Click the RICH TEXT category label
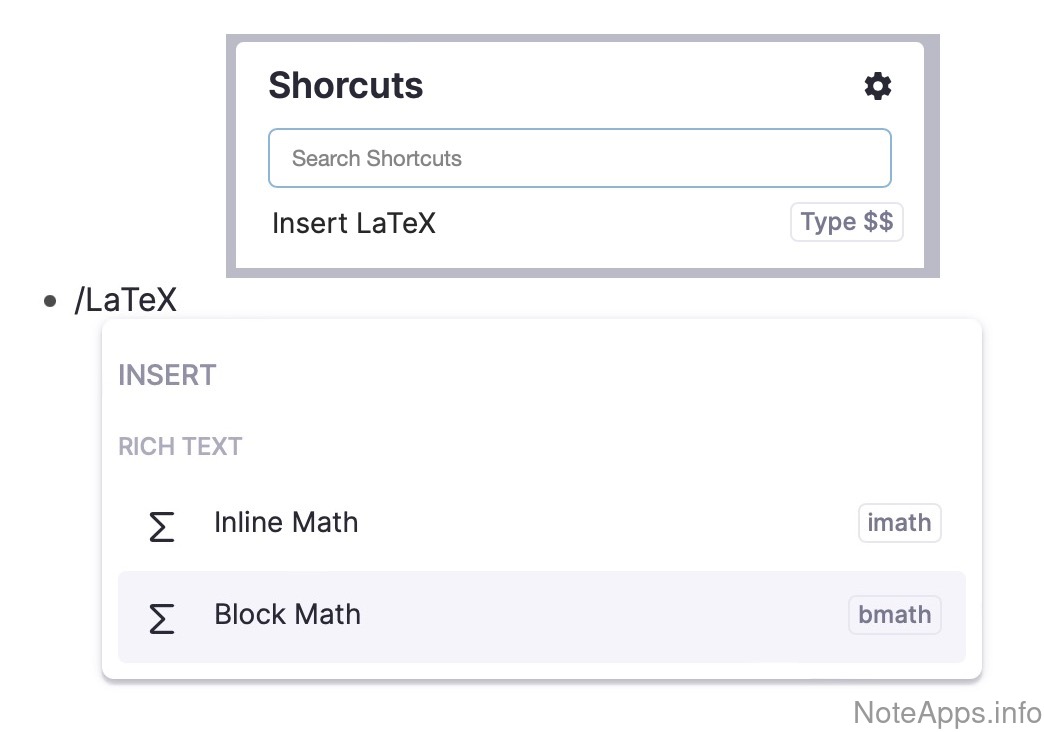This screenshot has height=732, width=1044. (180, 446)
